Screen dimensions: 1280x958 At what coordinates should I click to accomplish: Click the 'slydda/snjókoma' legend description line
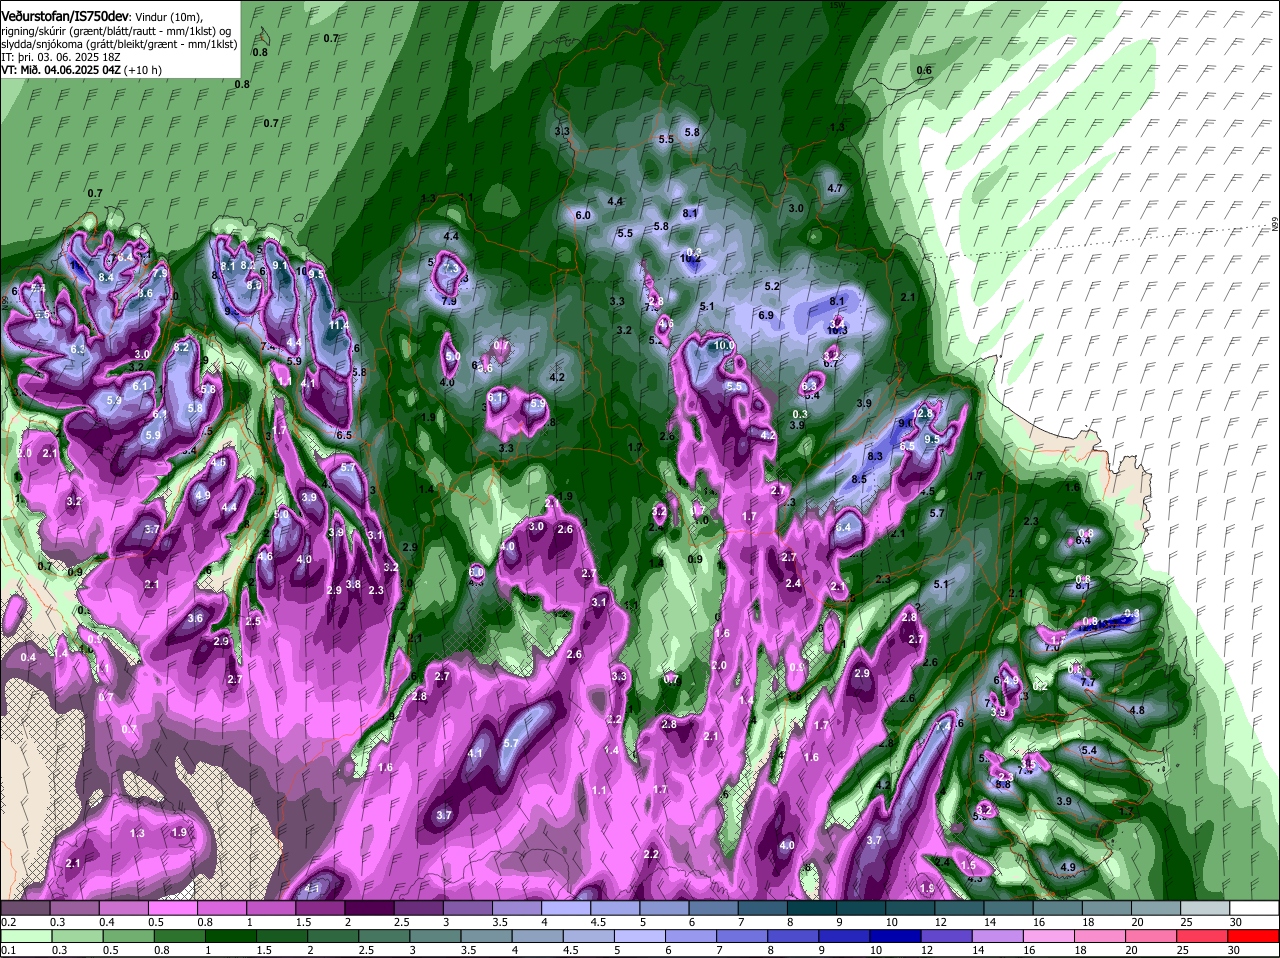(x=120, y=44)
